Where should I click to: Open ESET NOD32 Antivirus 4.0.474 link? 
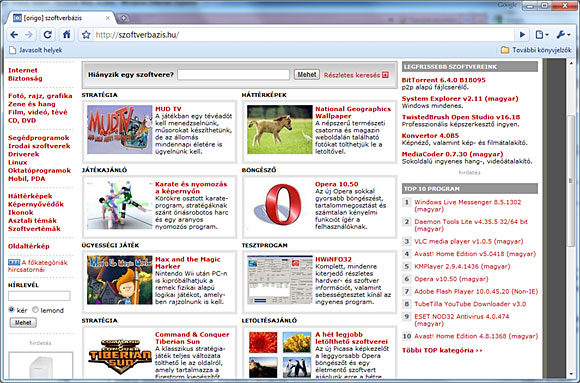click(462, 320)
